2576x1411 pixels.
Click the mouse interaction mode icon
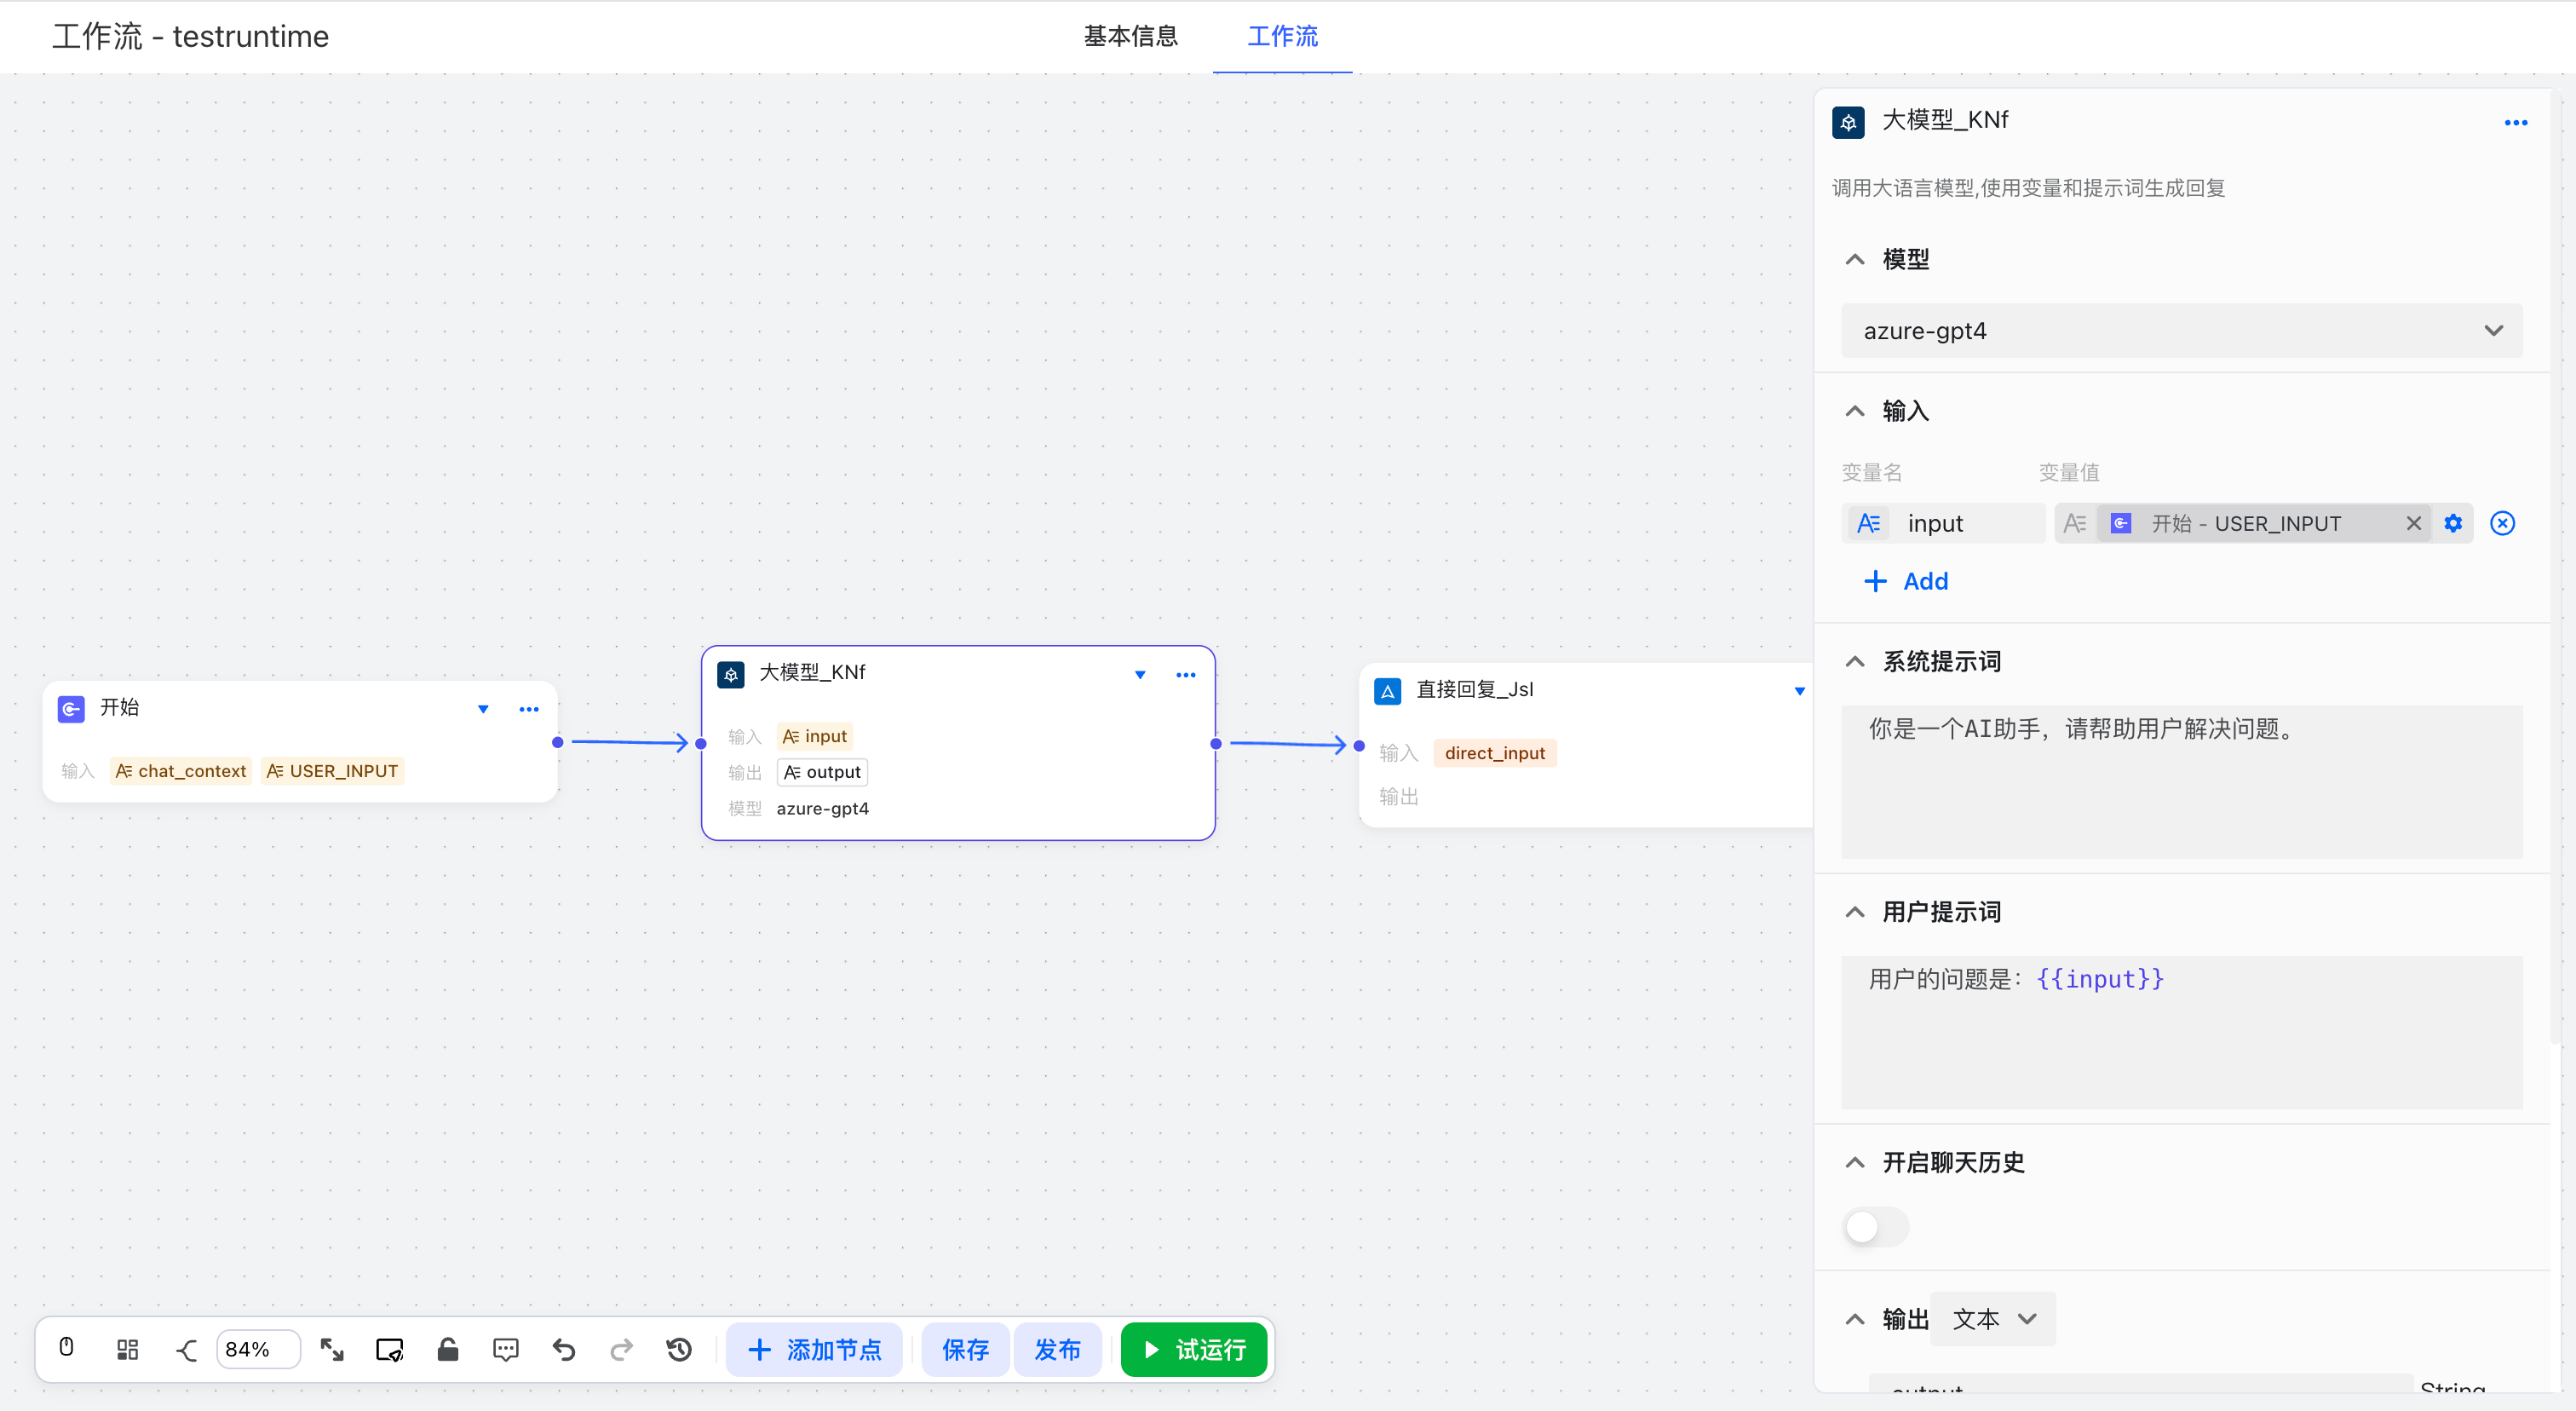coord(66,1347)
